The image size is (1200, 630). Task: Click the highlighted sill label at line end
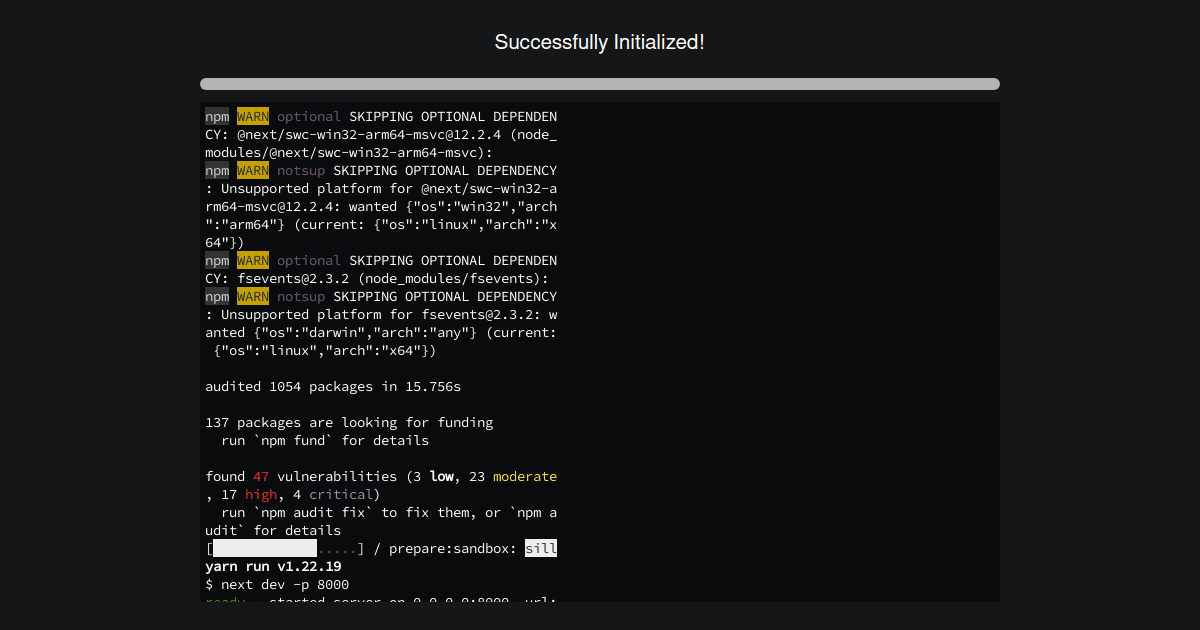(542, 548)
